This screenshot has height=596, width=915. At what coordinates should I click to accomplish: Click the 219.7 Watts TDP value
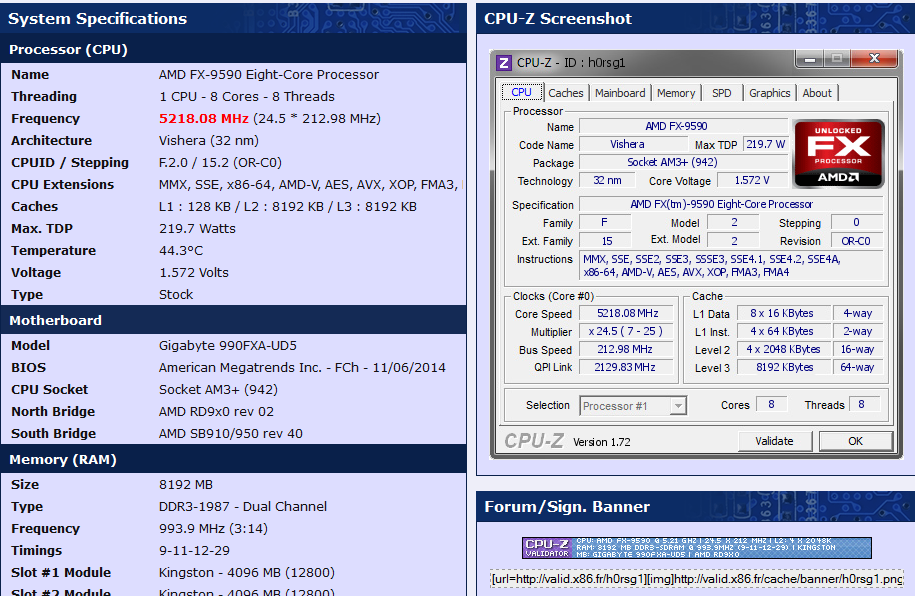tap(197, 229)
